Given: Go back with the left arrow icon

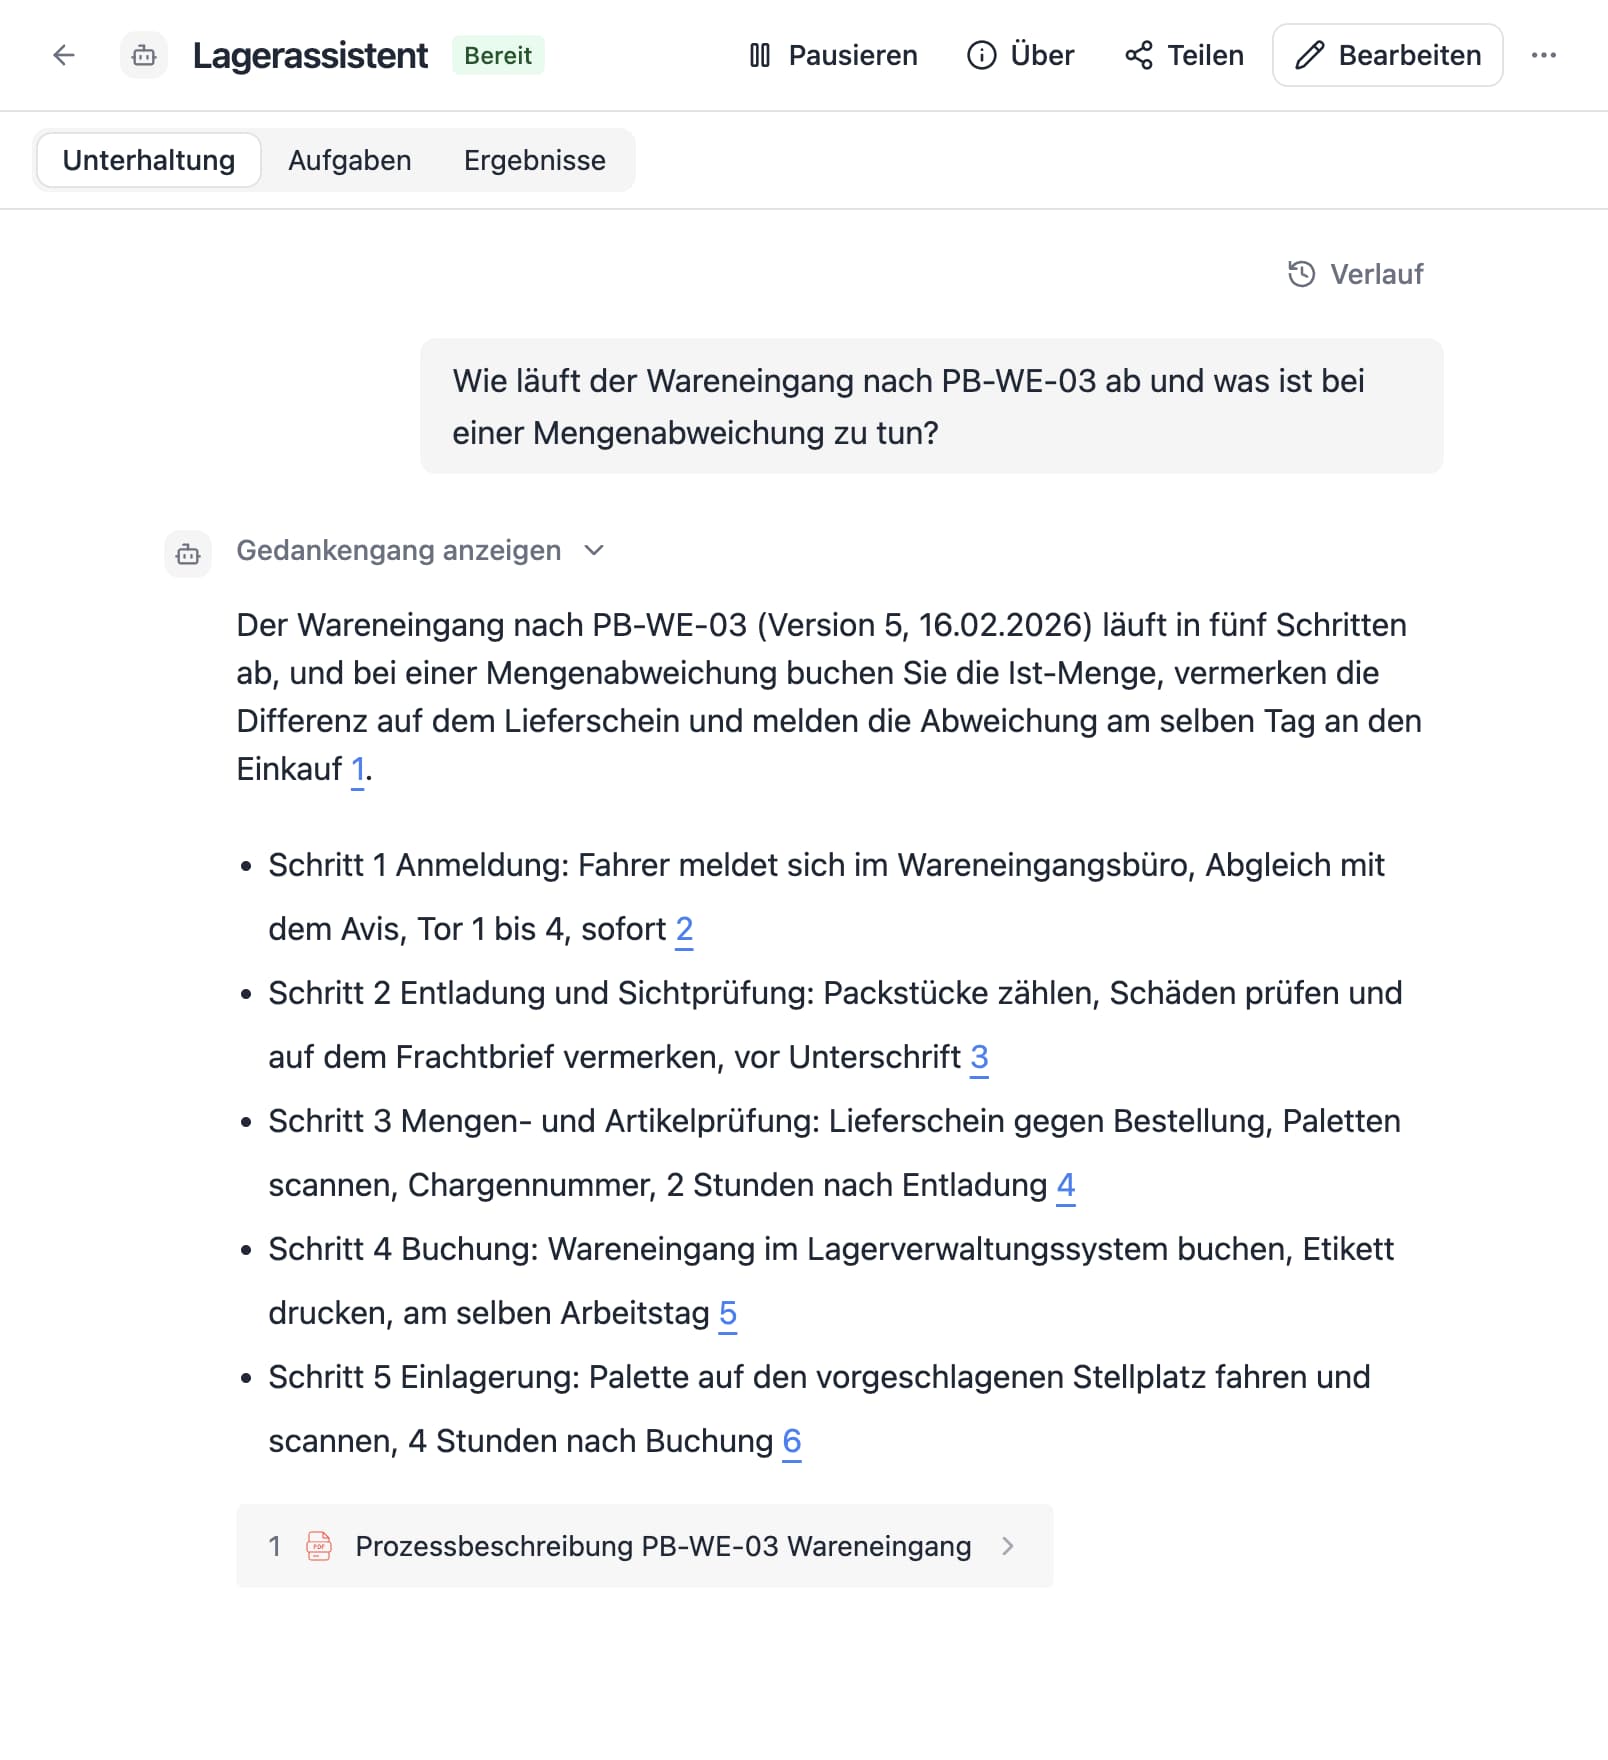Looking at the screenshot, I should (x=64, y=55).
